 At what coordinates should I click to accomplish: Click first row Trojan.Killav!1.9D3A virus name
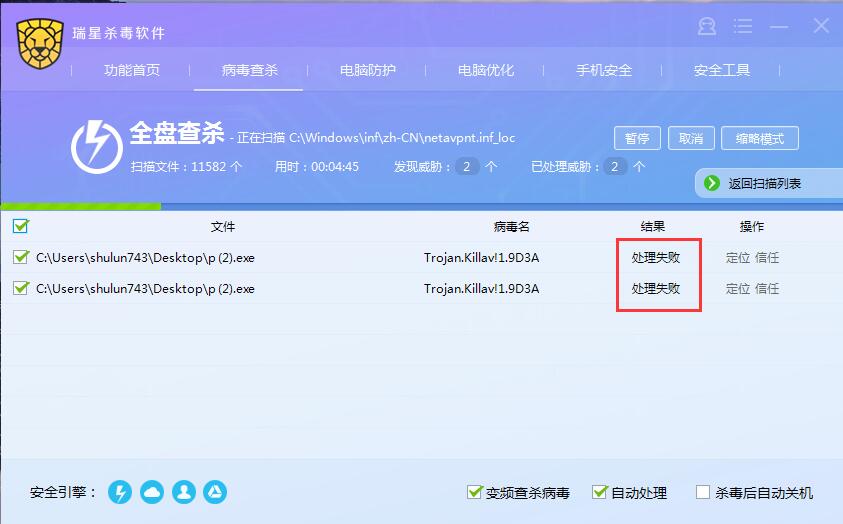481,258
